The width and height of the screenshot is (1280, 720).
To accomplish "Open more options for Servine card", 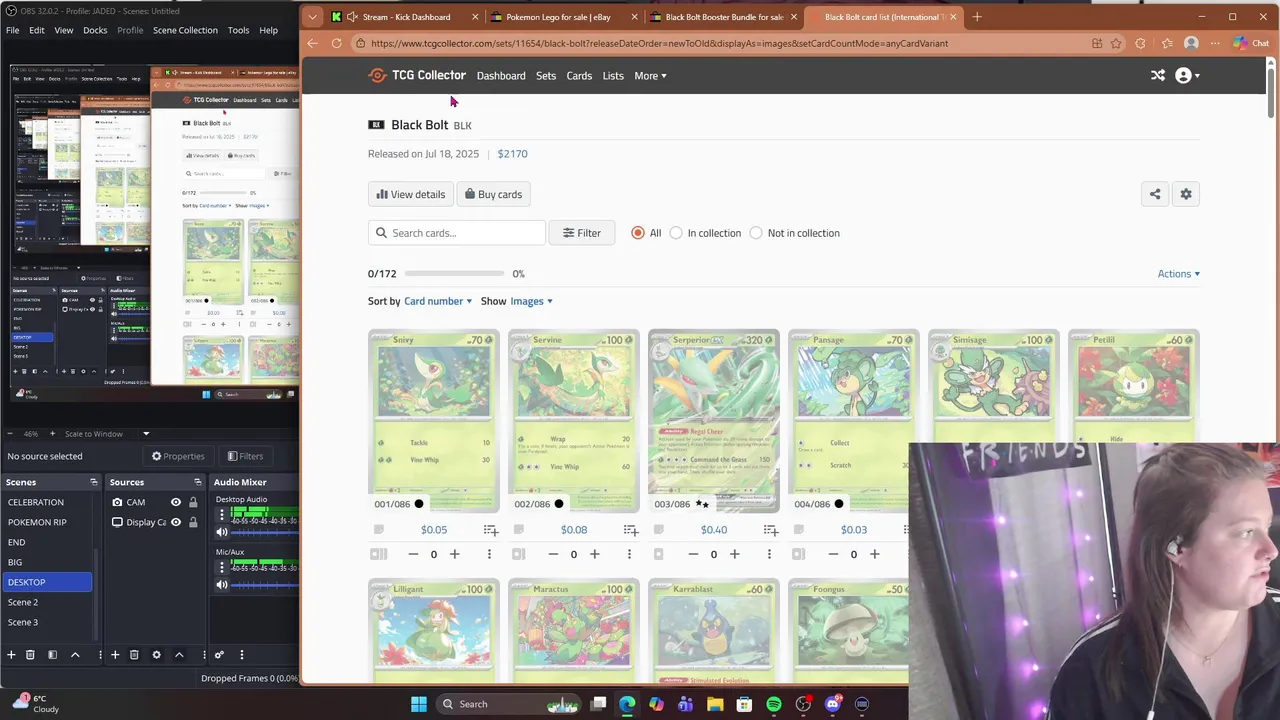I will [629, 554].
